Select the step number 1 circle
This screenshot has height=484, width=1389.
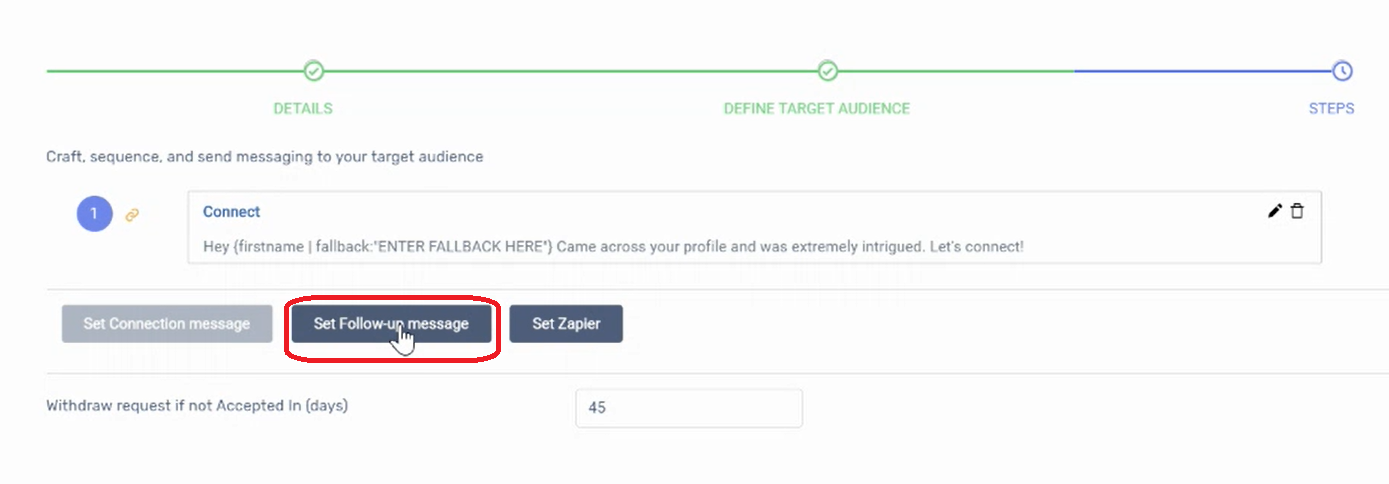[95, 213]
